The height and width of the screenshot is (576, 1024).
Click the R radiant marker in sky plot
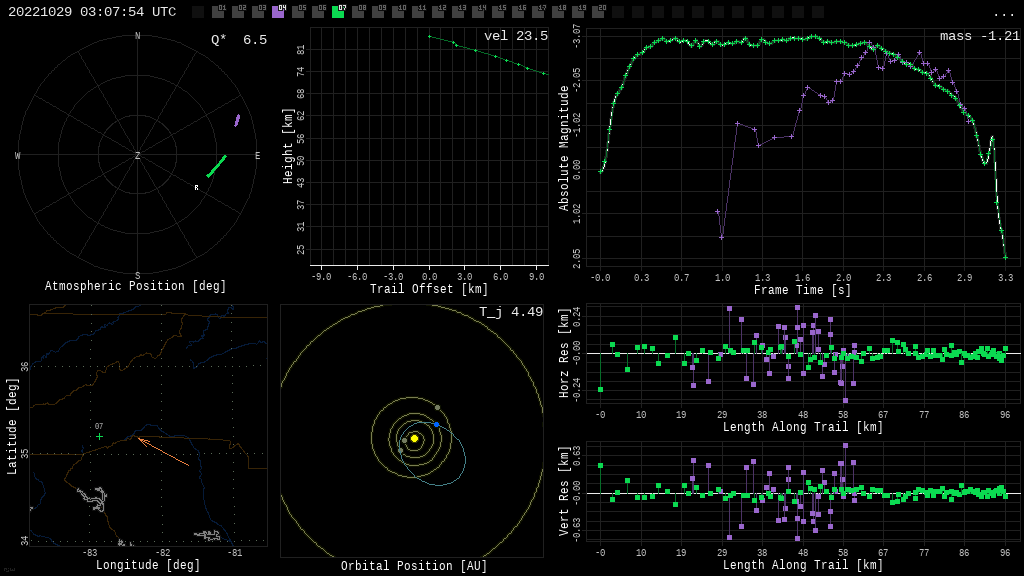(196, 188)
